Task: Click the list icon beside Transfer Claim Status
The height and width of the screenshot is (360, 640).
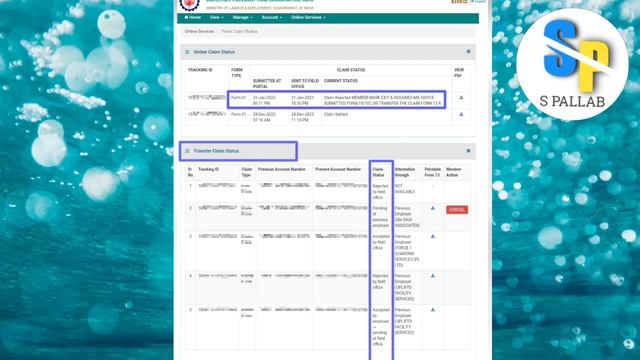Action: 187,151
